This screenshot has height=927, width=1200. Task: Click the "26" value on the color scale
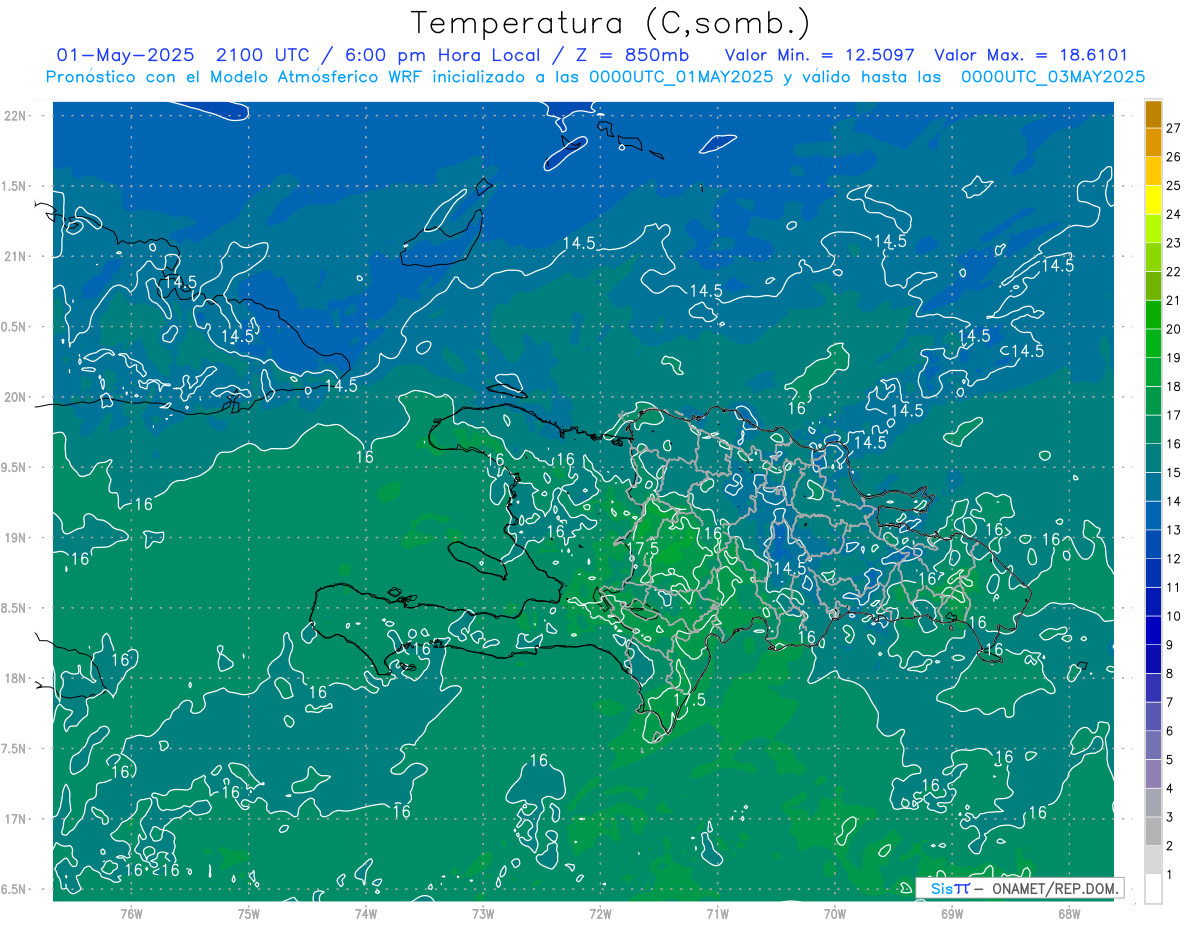click(x=1174, y=157)
